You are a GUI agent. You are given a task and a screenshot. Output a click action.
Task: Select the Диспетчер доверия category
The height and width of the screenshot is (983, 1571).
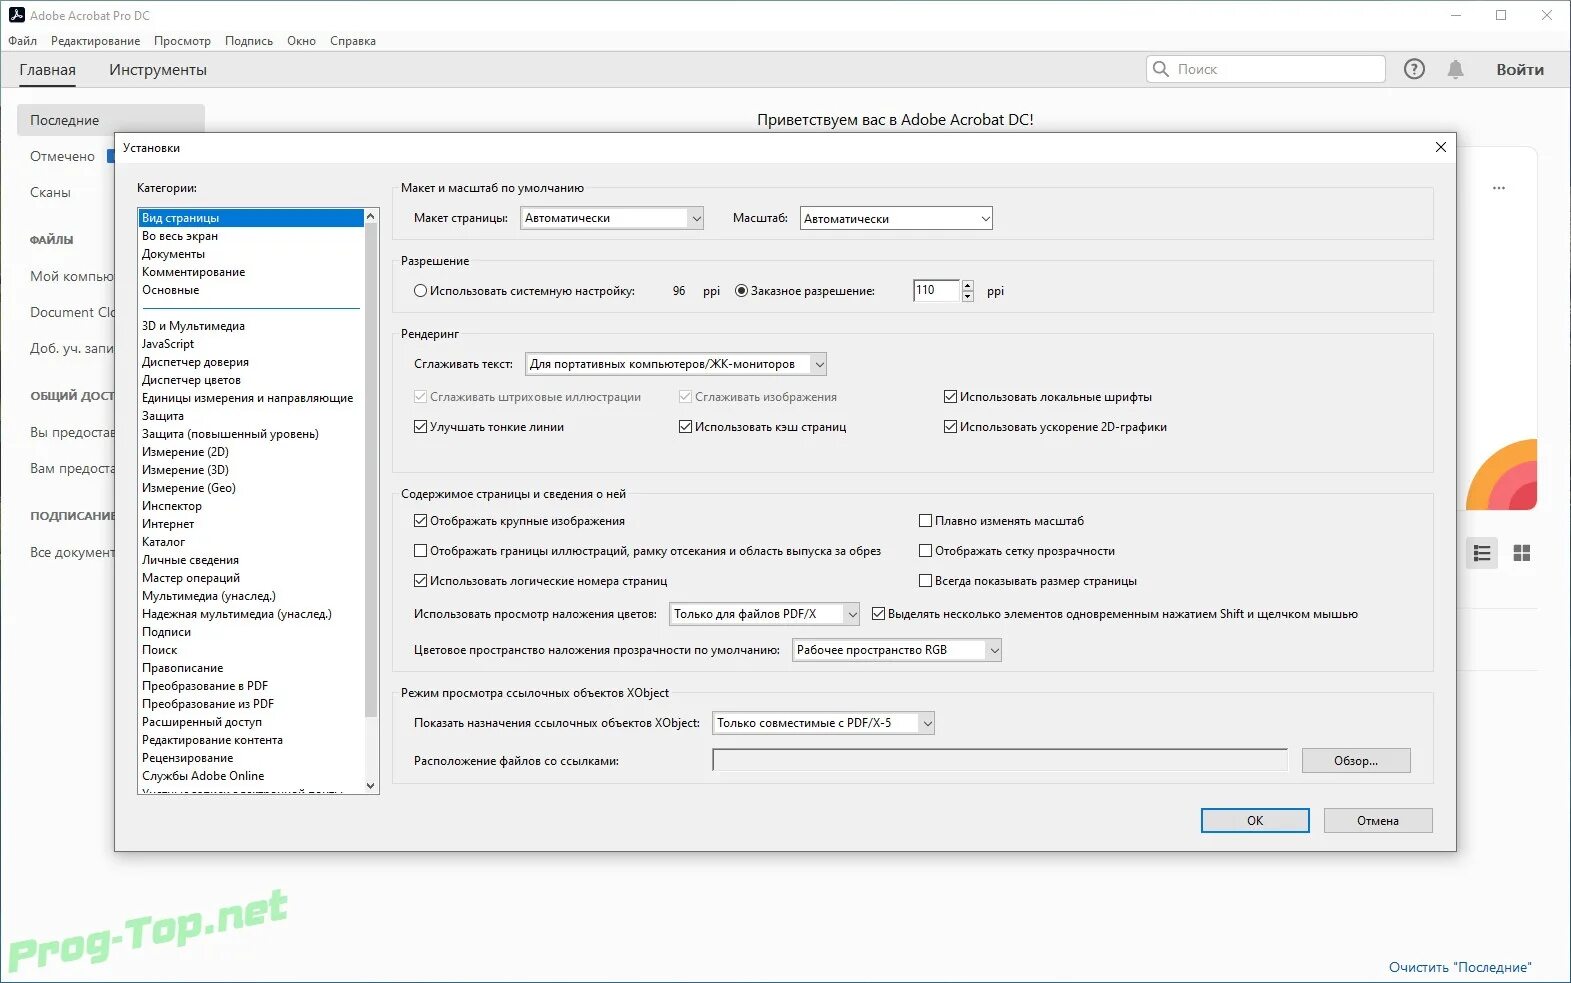pyautogui.click(x=251, y=362)
